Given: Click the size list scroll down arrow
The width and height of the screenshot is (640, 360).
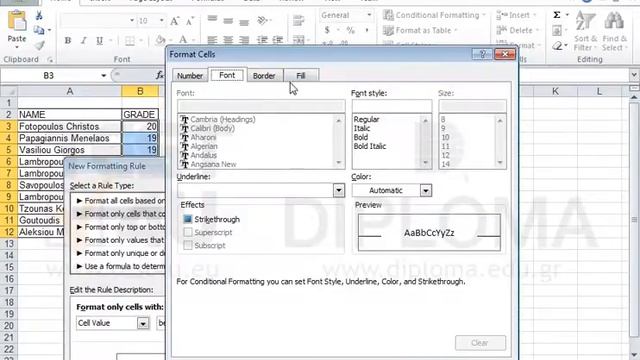Looking at the screenshot, I should 500,163.
